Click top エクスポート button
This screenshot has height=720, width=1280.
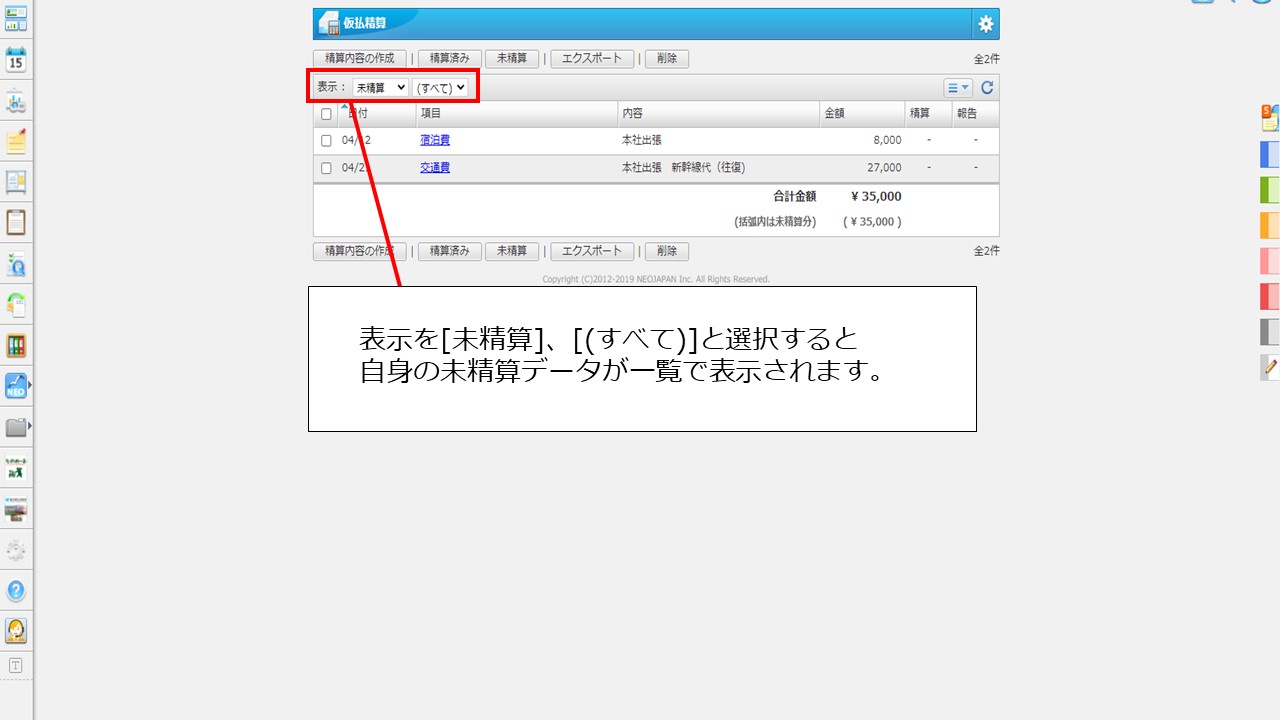pyautogui.click(x=592, y=59)
